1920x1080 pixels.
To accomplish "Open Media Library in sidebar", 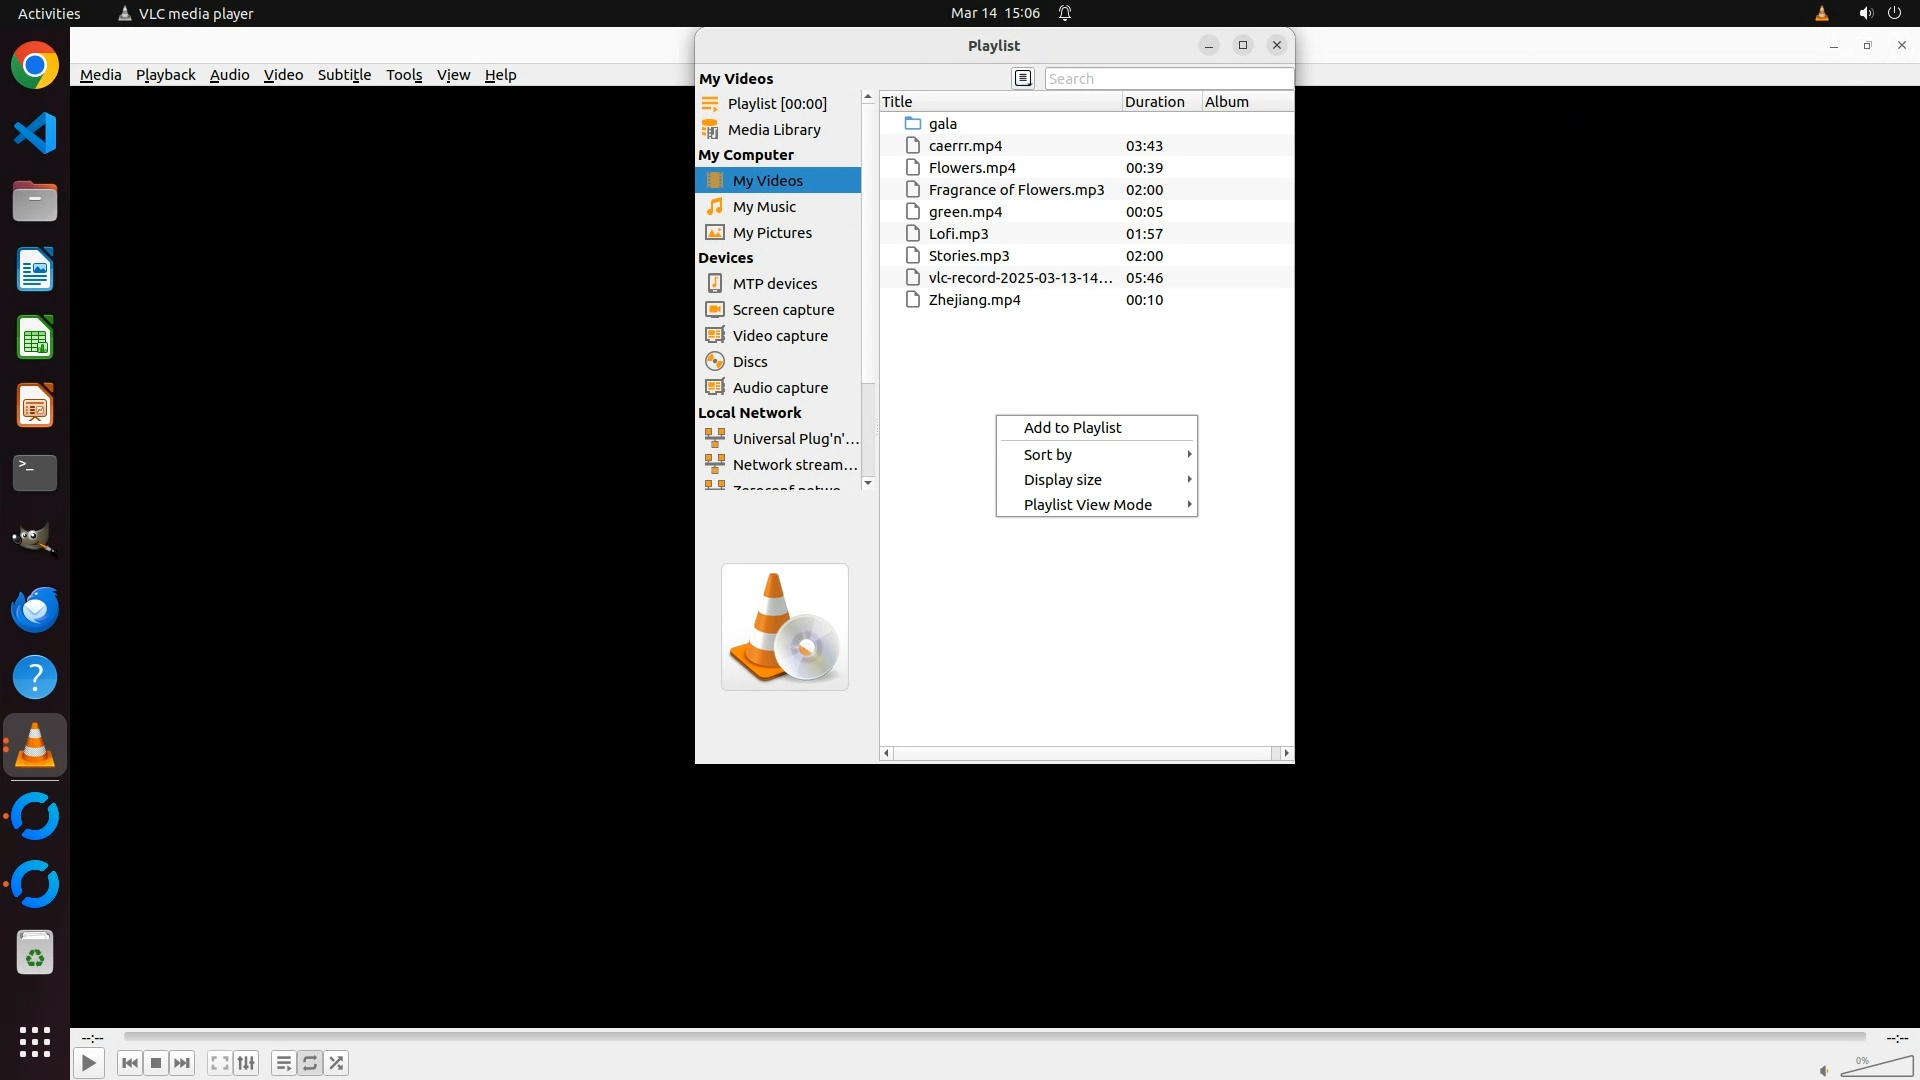I will pos(773,130).
